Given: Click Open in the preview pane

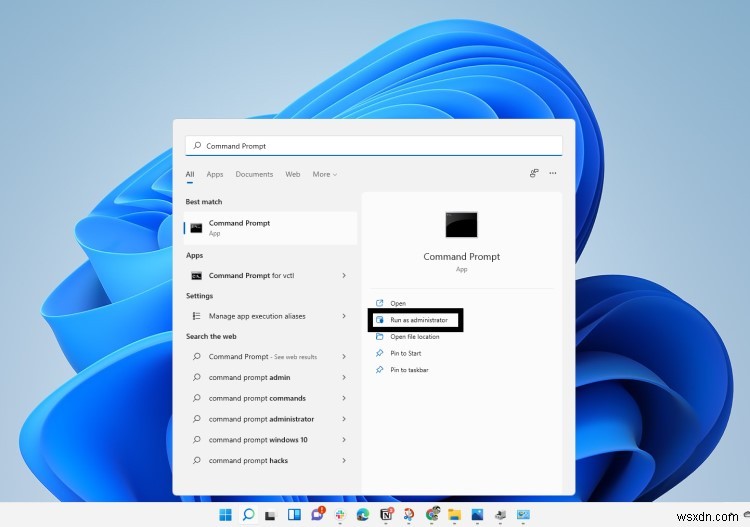Looking at the screenshot, I should coord(398,303).
